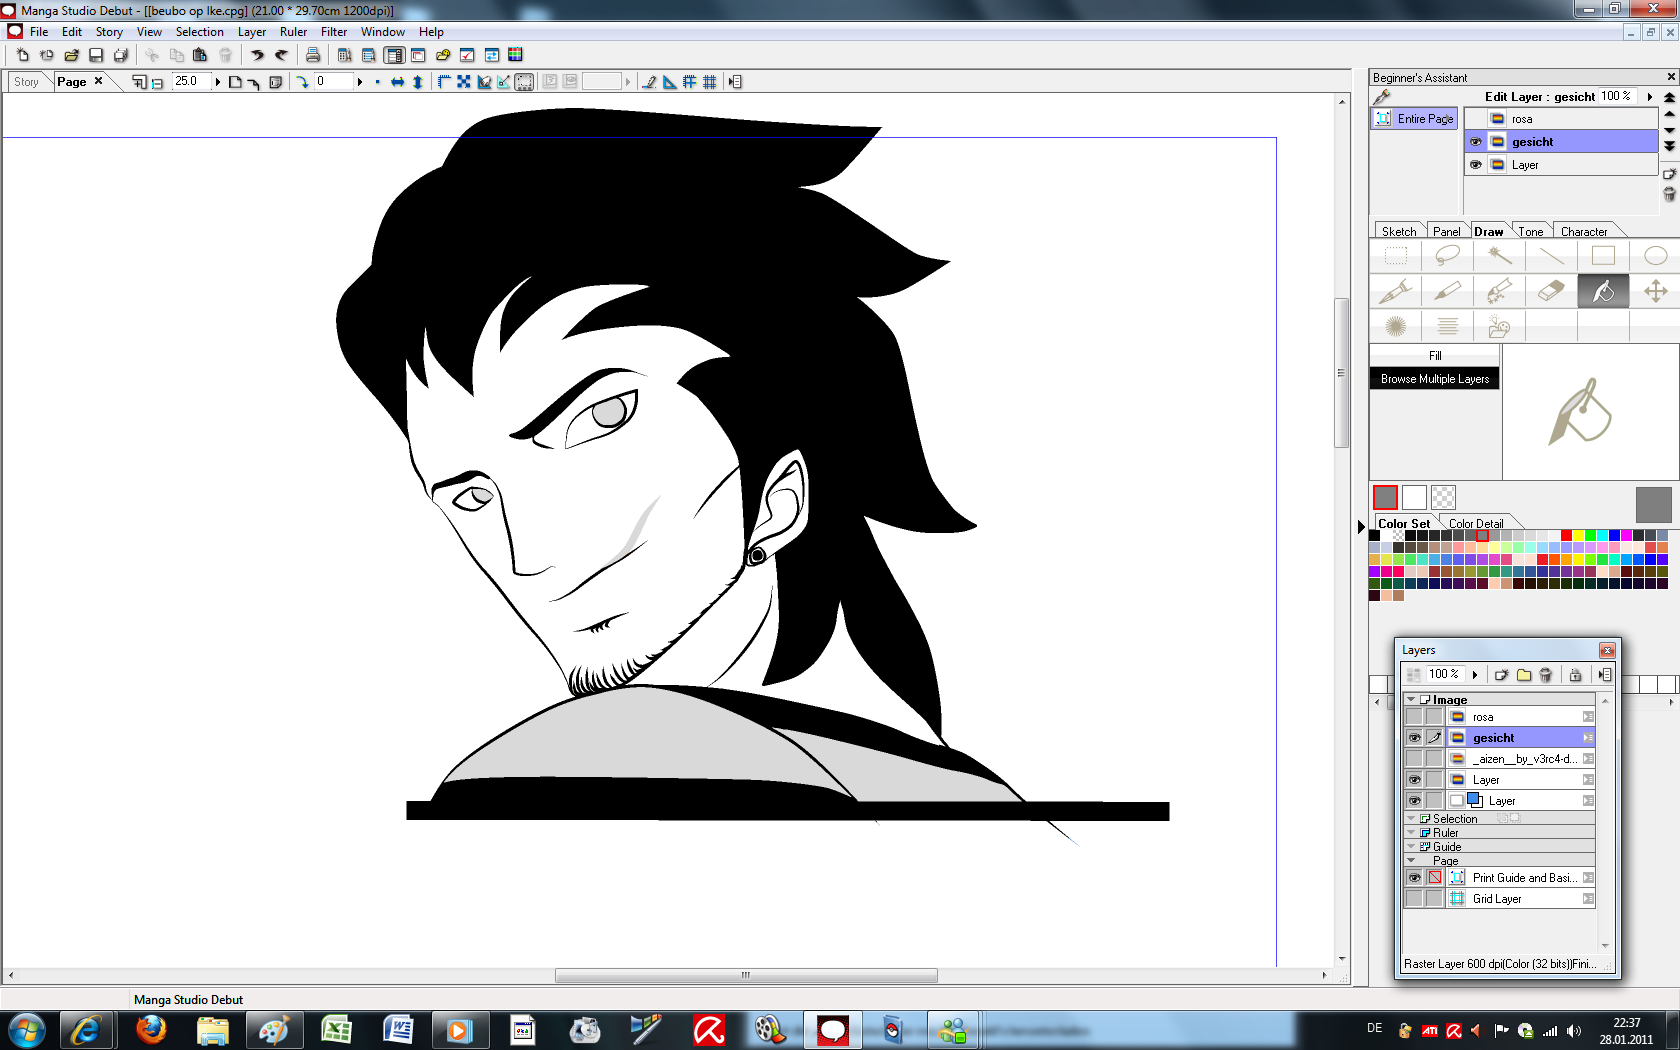Click the trash icon in Layers panel

point(1546,675)
